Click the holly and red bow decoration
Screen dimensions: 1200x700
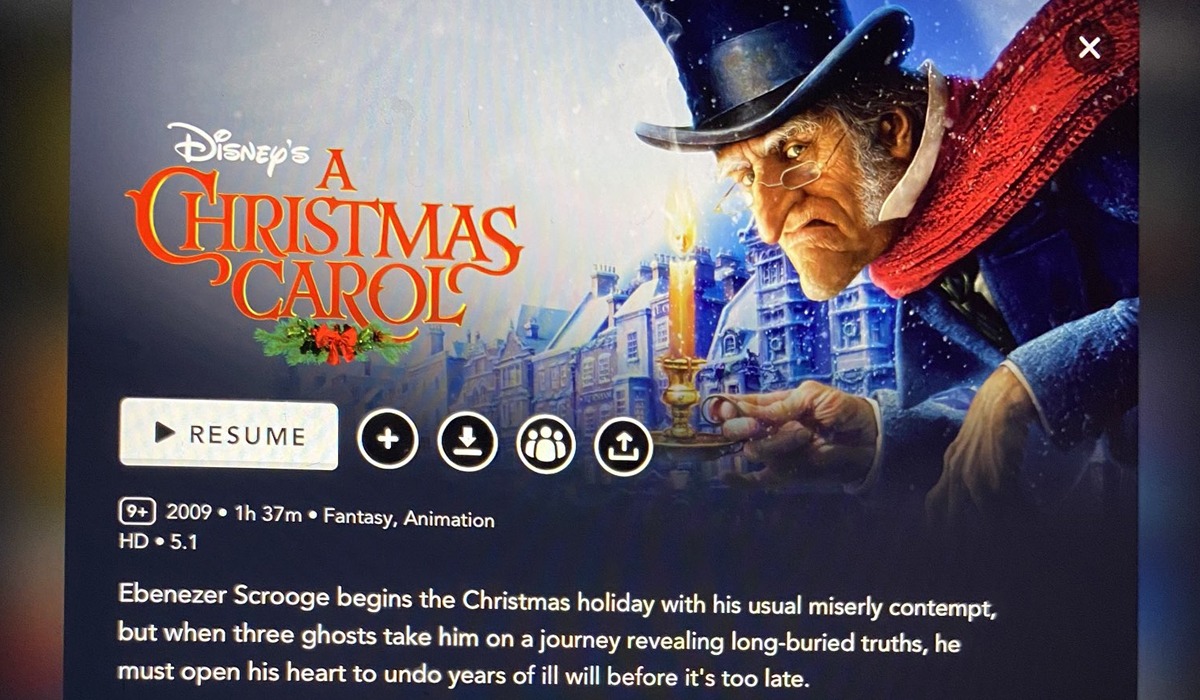click(x=335, y=342)
